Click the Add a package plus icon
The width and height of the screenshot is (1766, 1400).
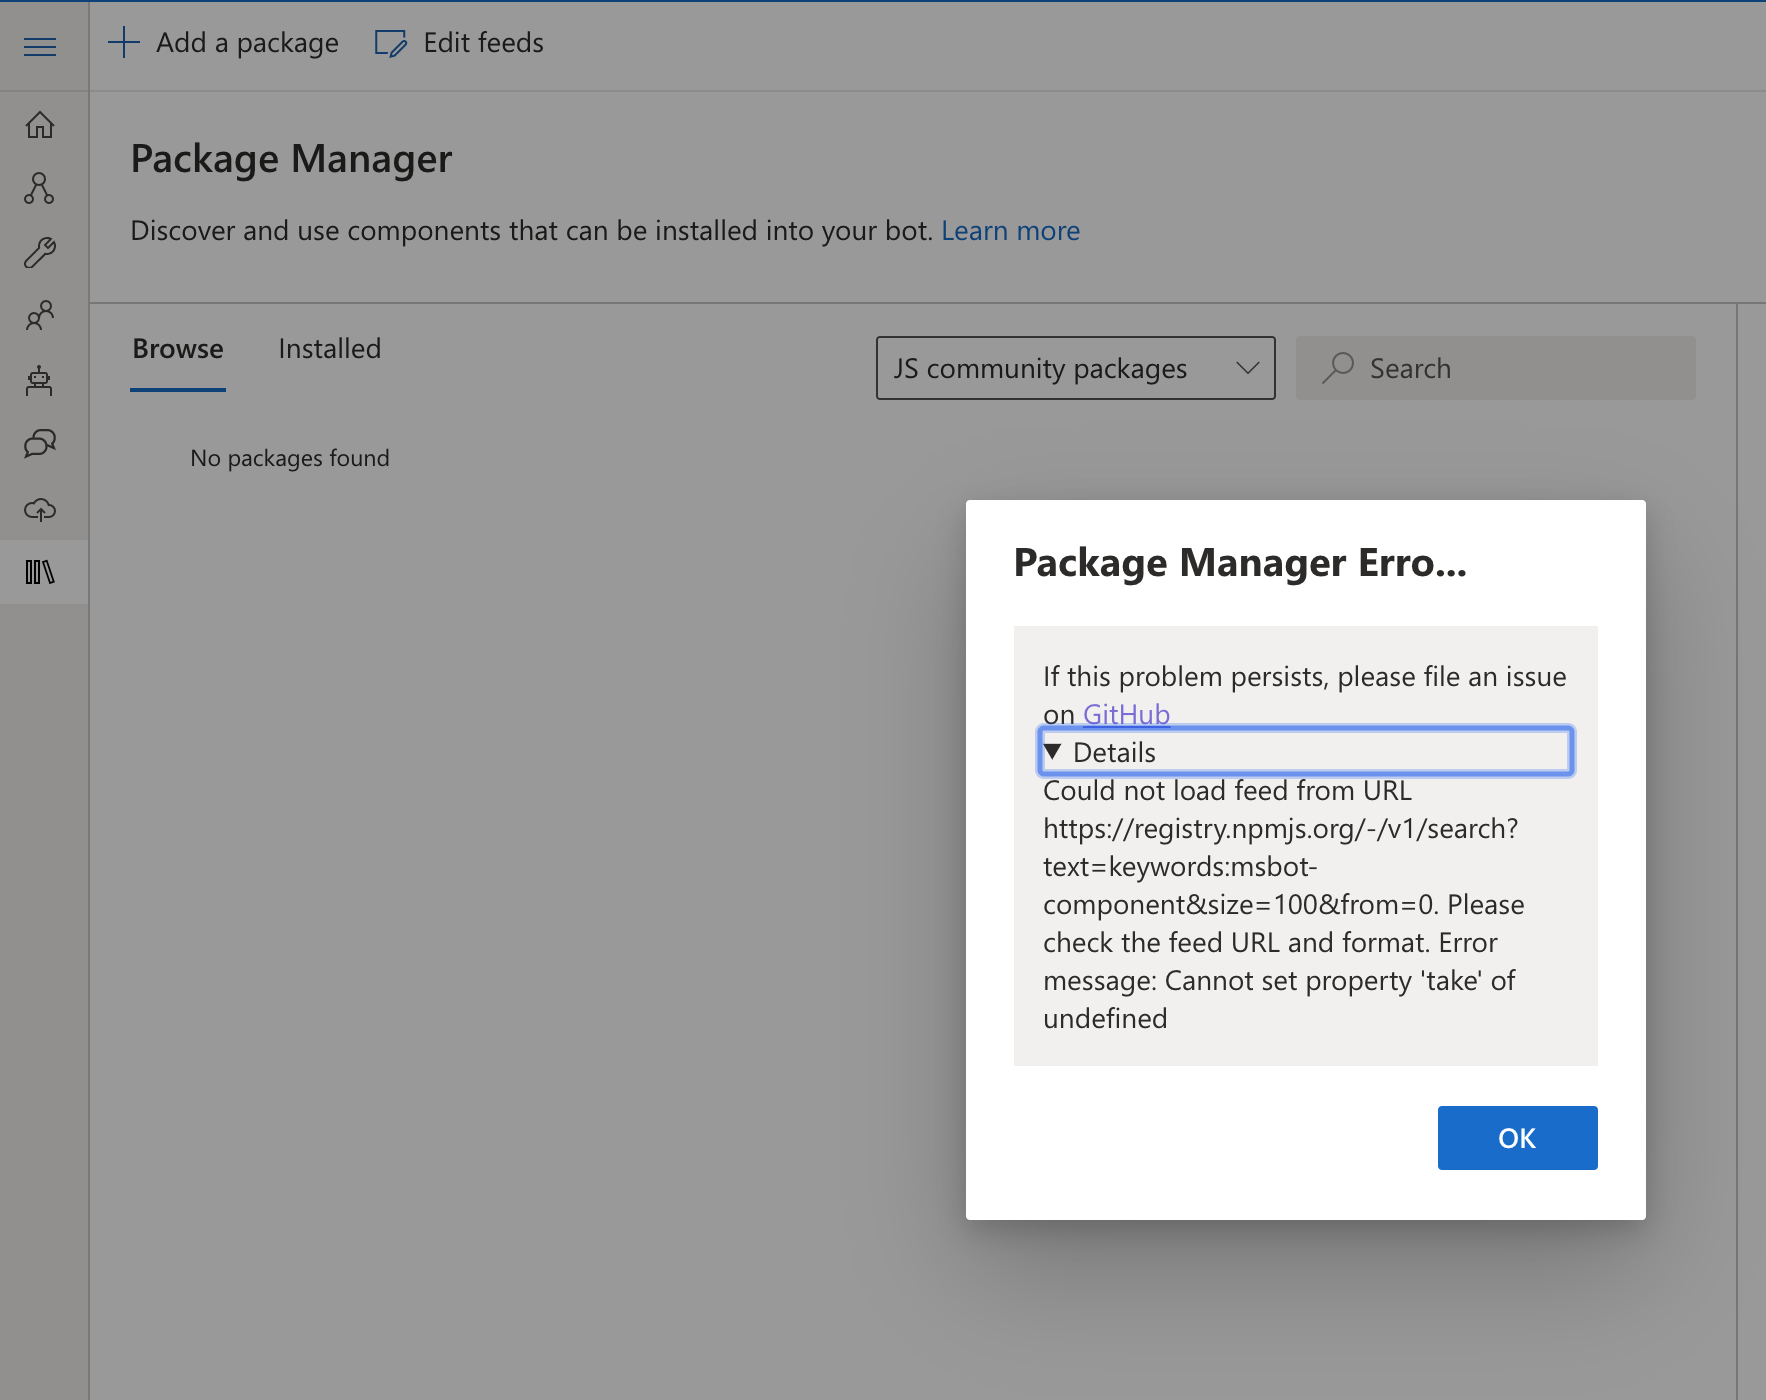123,43
